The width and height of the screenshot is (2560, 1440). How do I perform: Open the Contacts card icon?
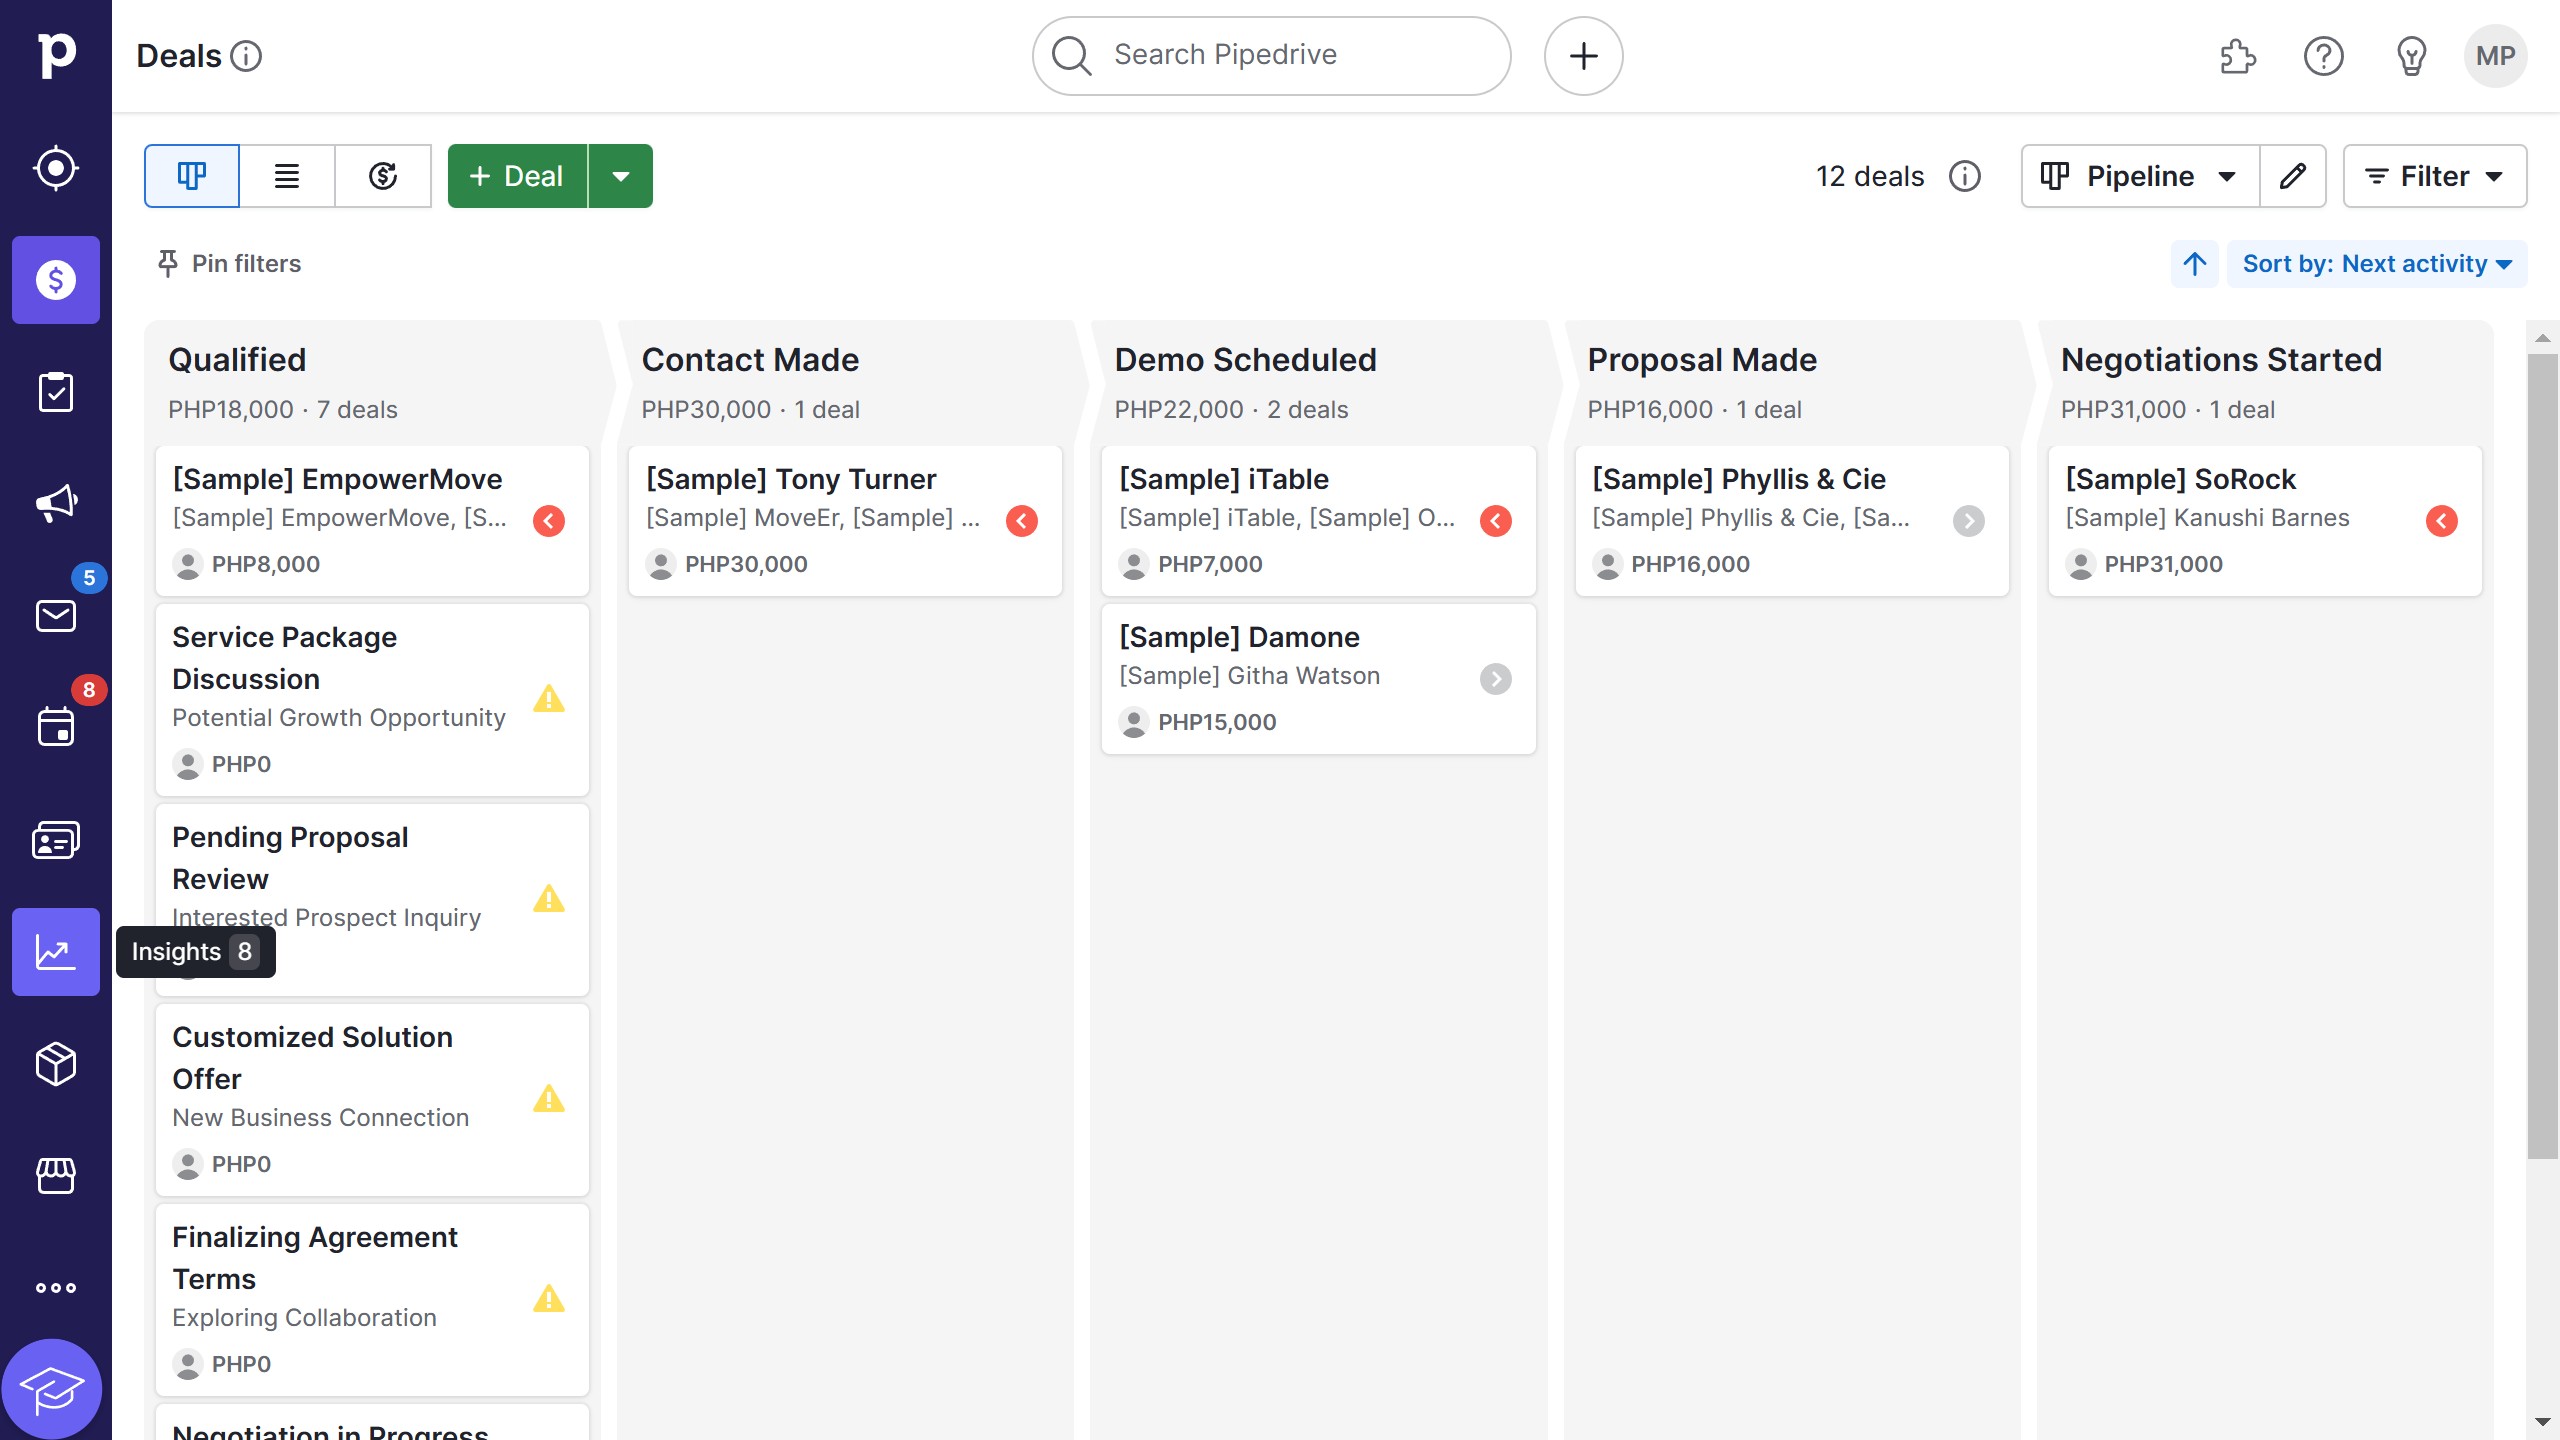(56, 840)
